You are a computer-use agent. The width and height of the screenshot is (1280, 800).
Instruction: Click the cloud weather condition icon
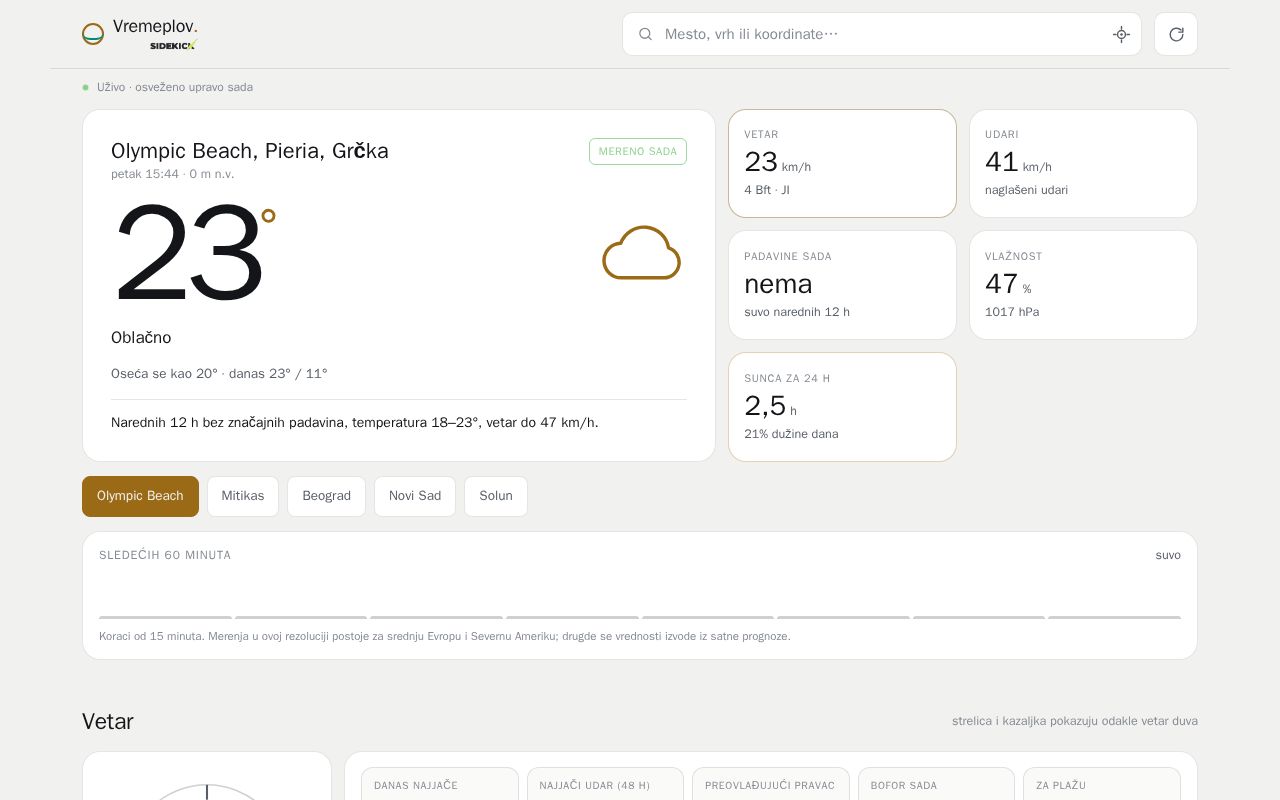pyautogui.click(x=641, y=252)
